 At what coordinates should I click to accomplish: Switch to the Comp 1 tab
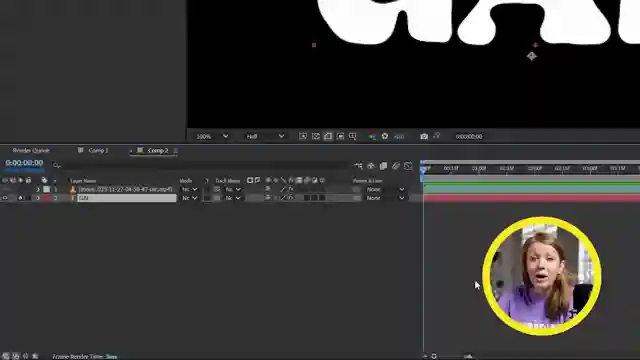(x=98, y=151)
